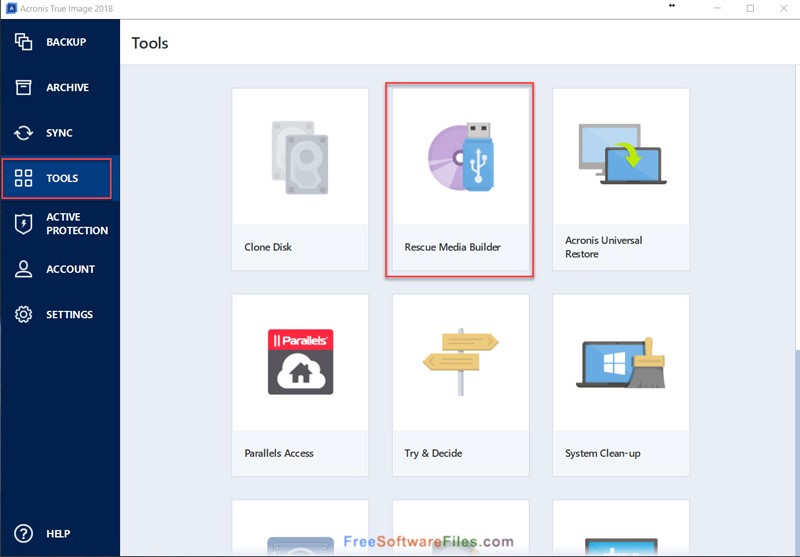800x557 pixels.
Task: Click the Acronis Universal Restore label
Action: [604, 247]
